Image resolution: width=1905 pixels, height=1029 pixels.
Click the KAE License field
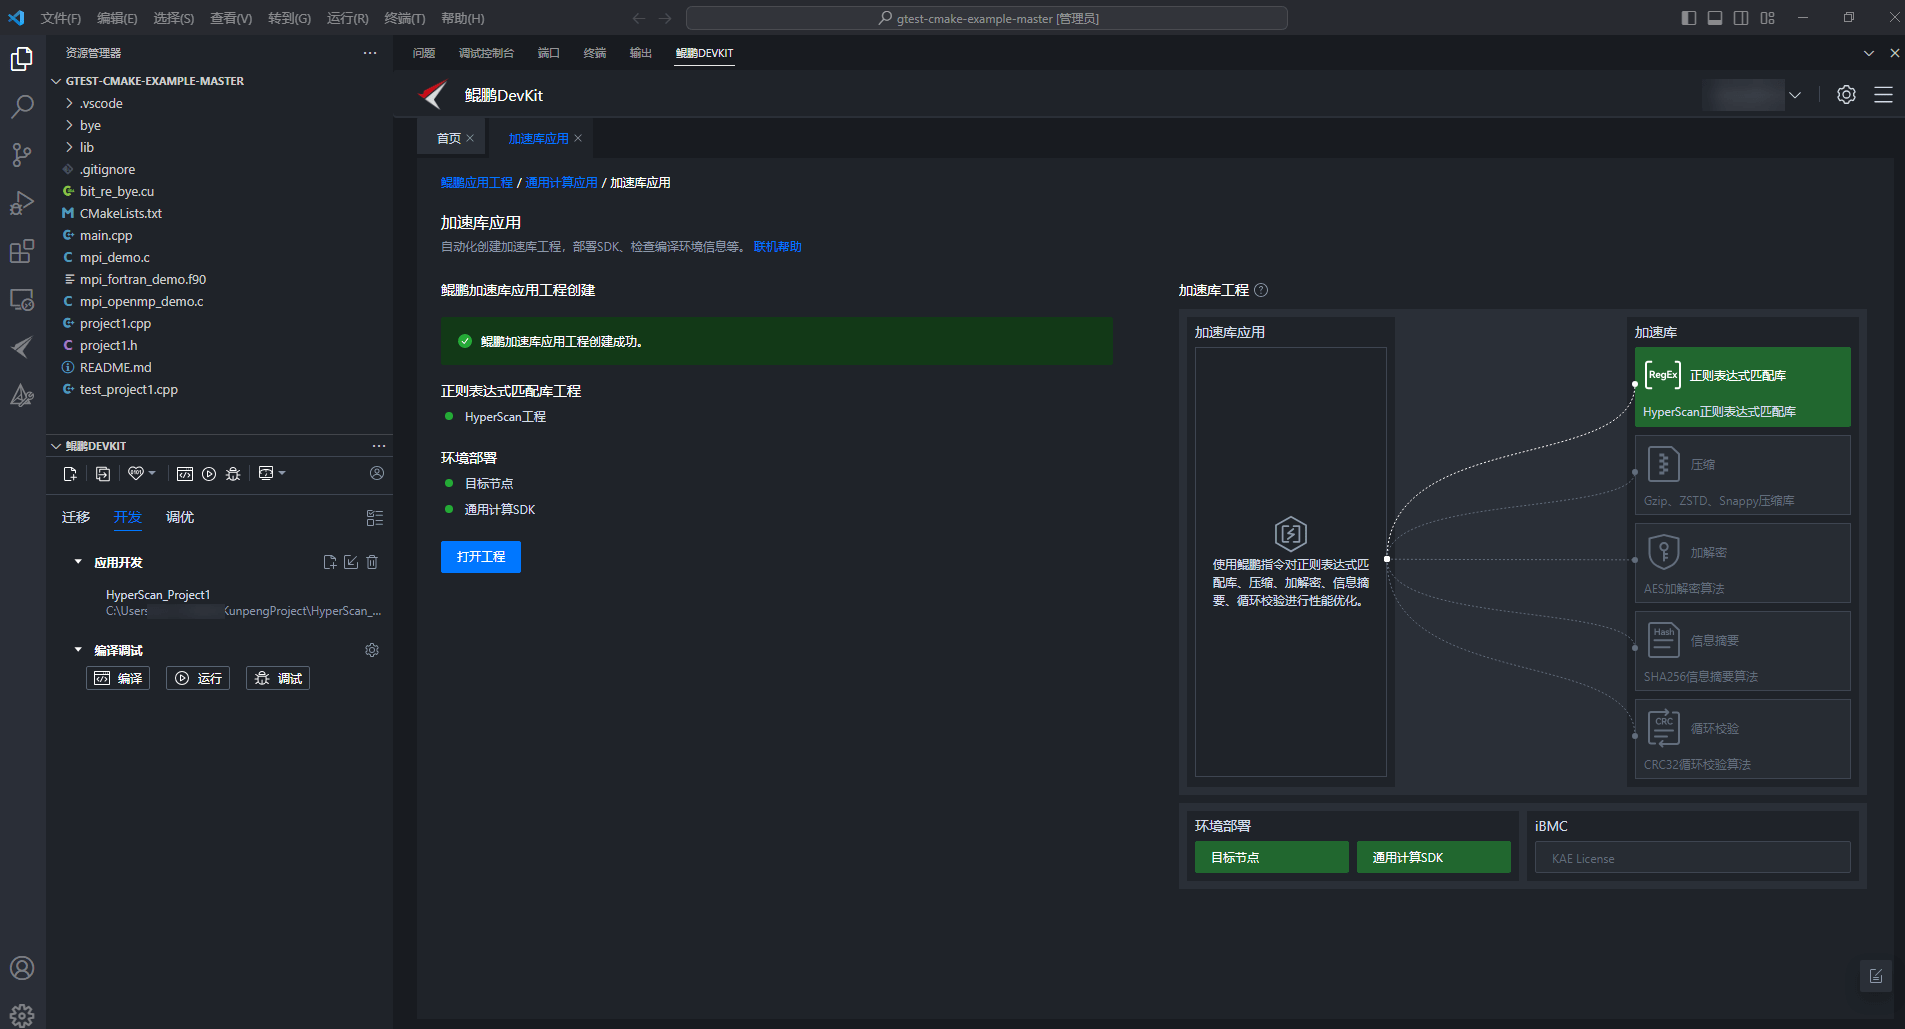coord(1693,857)
